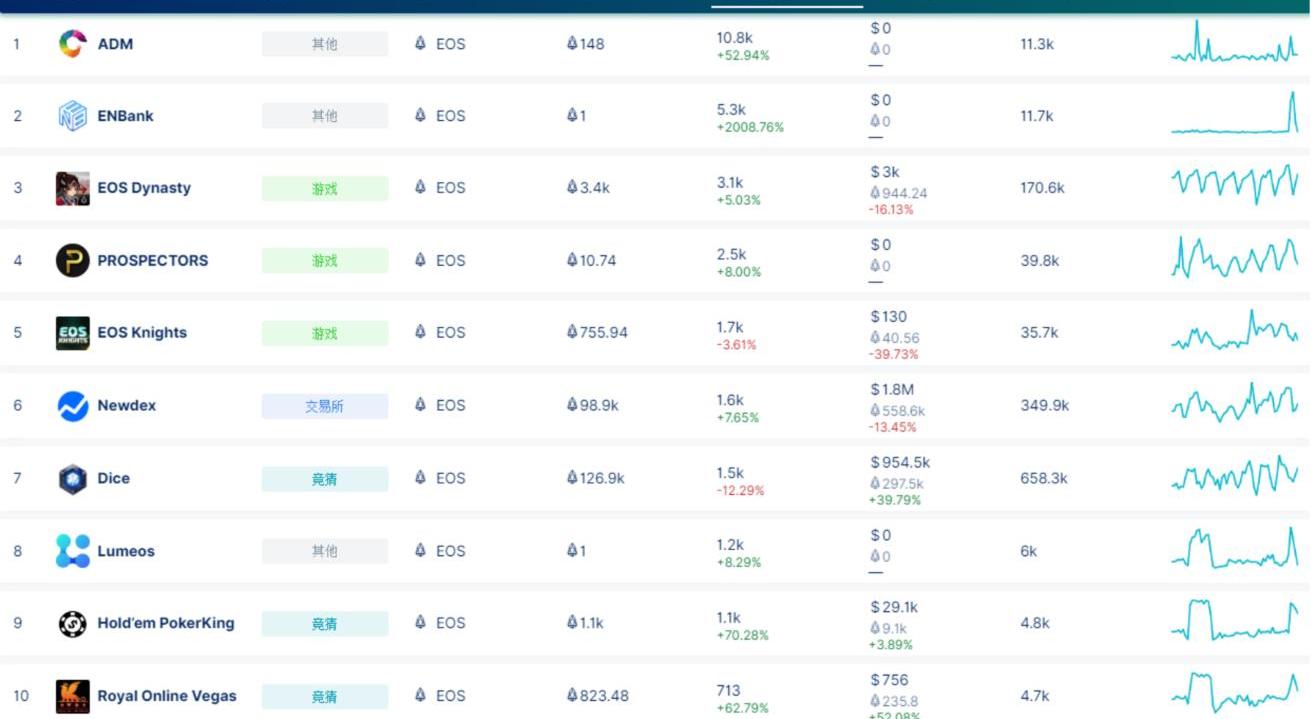Click the 755.94 balance for EOS Knights

[604, 332]
